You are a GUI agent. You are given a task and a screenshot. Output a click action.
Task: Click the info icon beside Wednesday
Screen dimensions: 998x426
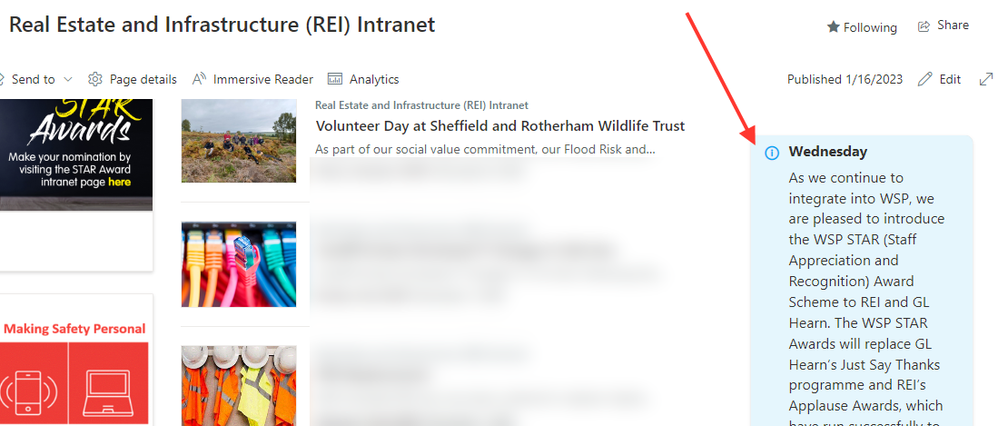771,152
